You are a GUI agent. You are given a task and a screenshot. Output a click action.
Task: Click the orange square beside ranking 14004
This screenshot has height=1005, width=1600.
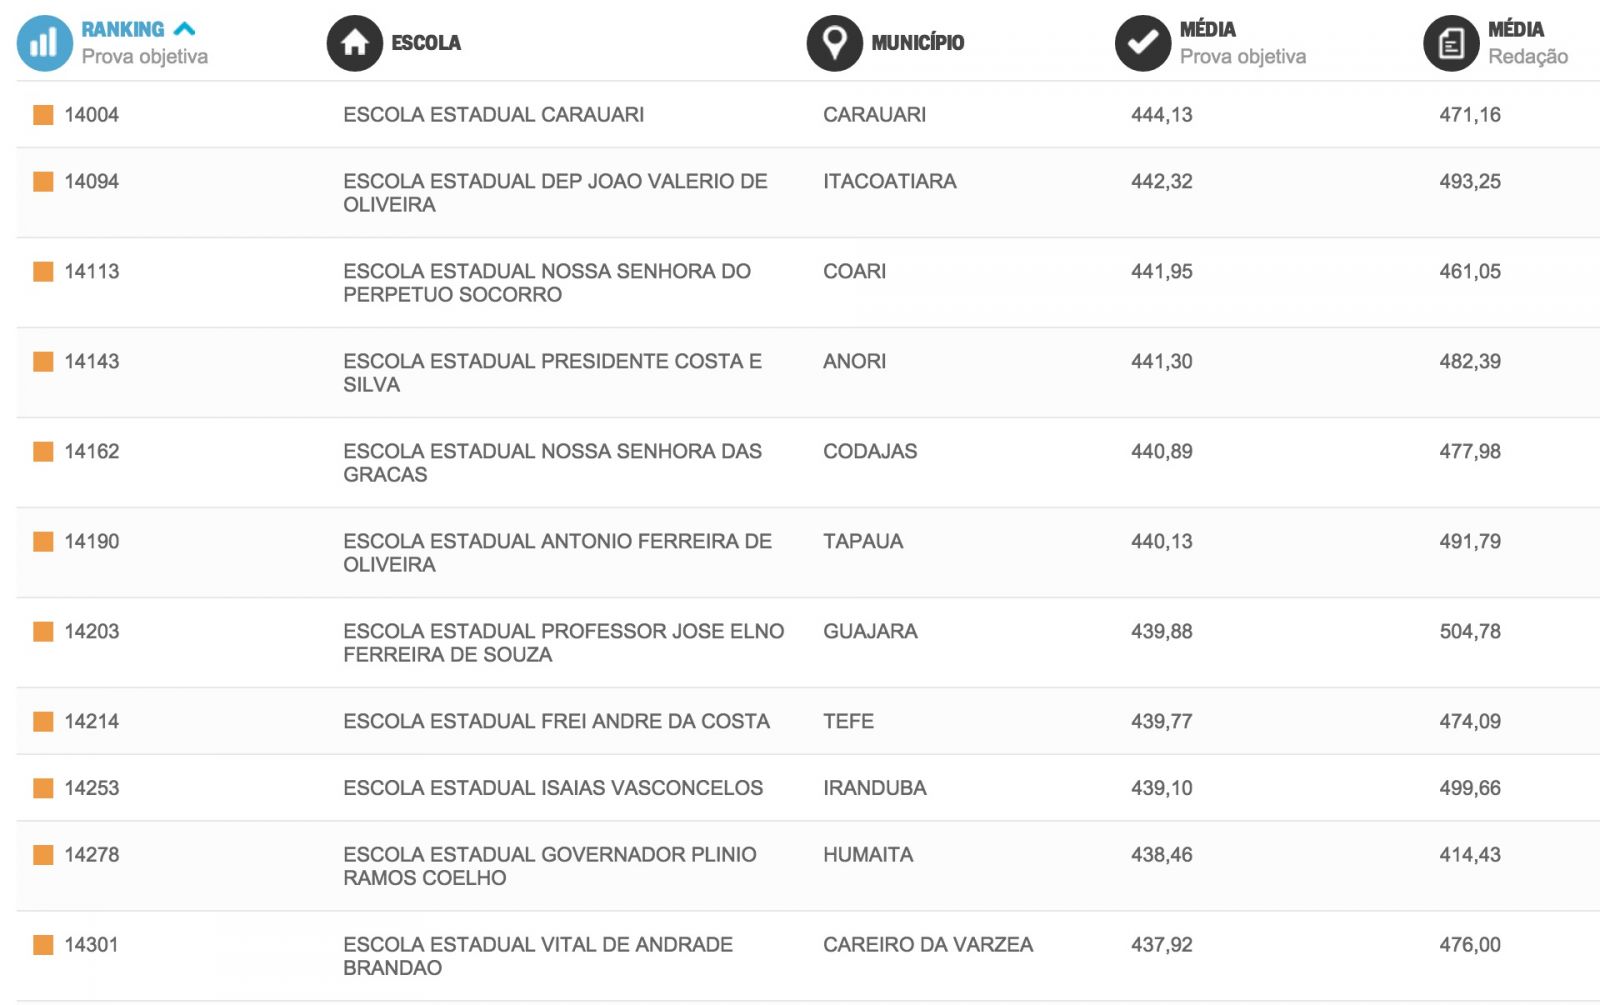coord(43,115)
